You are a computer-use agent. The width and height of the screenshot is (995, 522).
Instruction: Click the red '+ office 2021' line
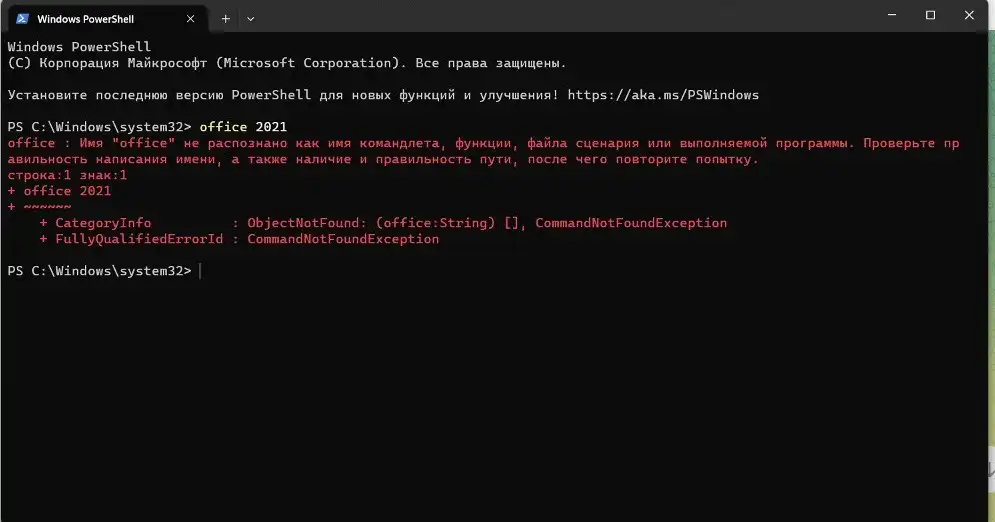coord(59,191)
